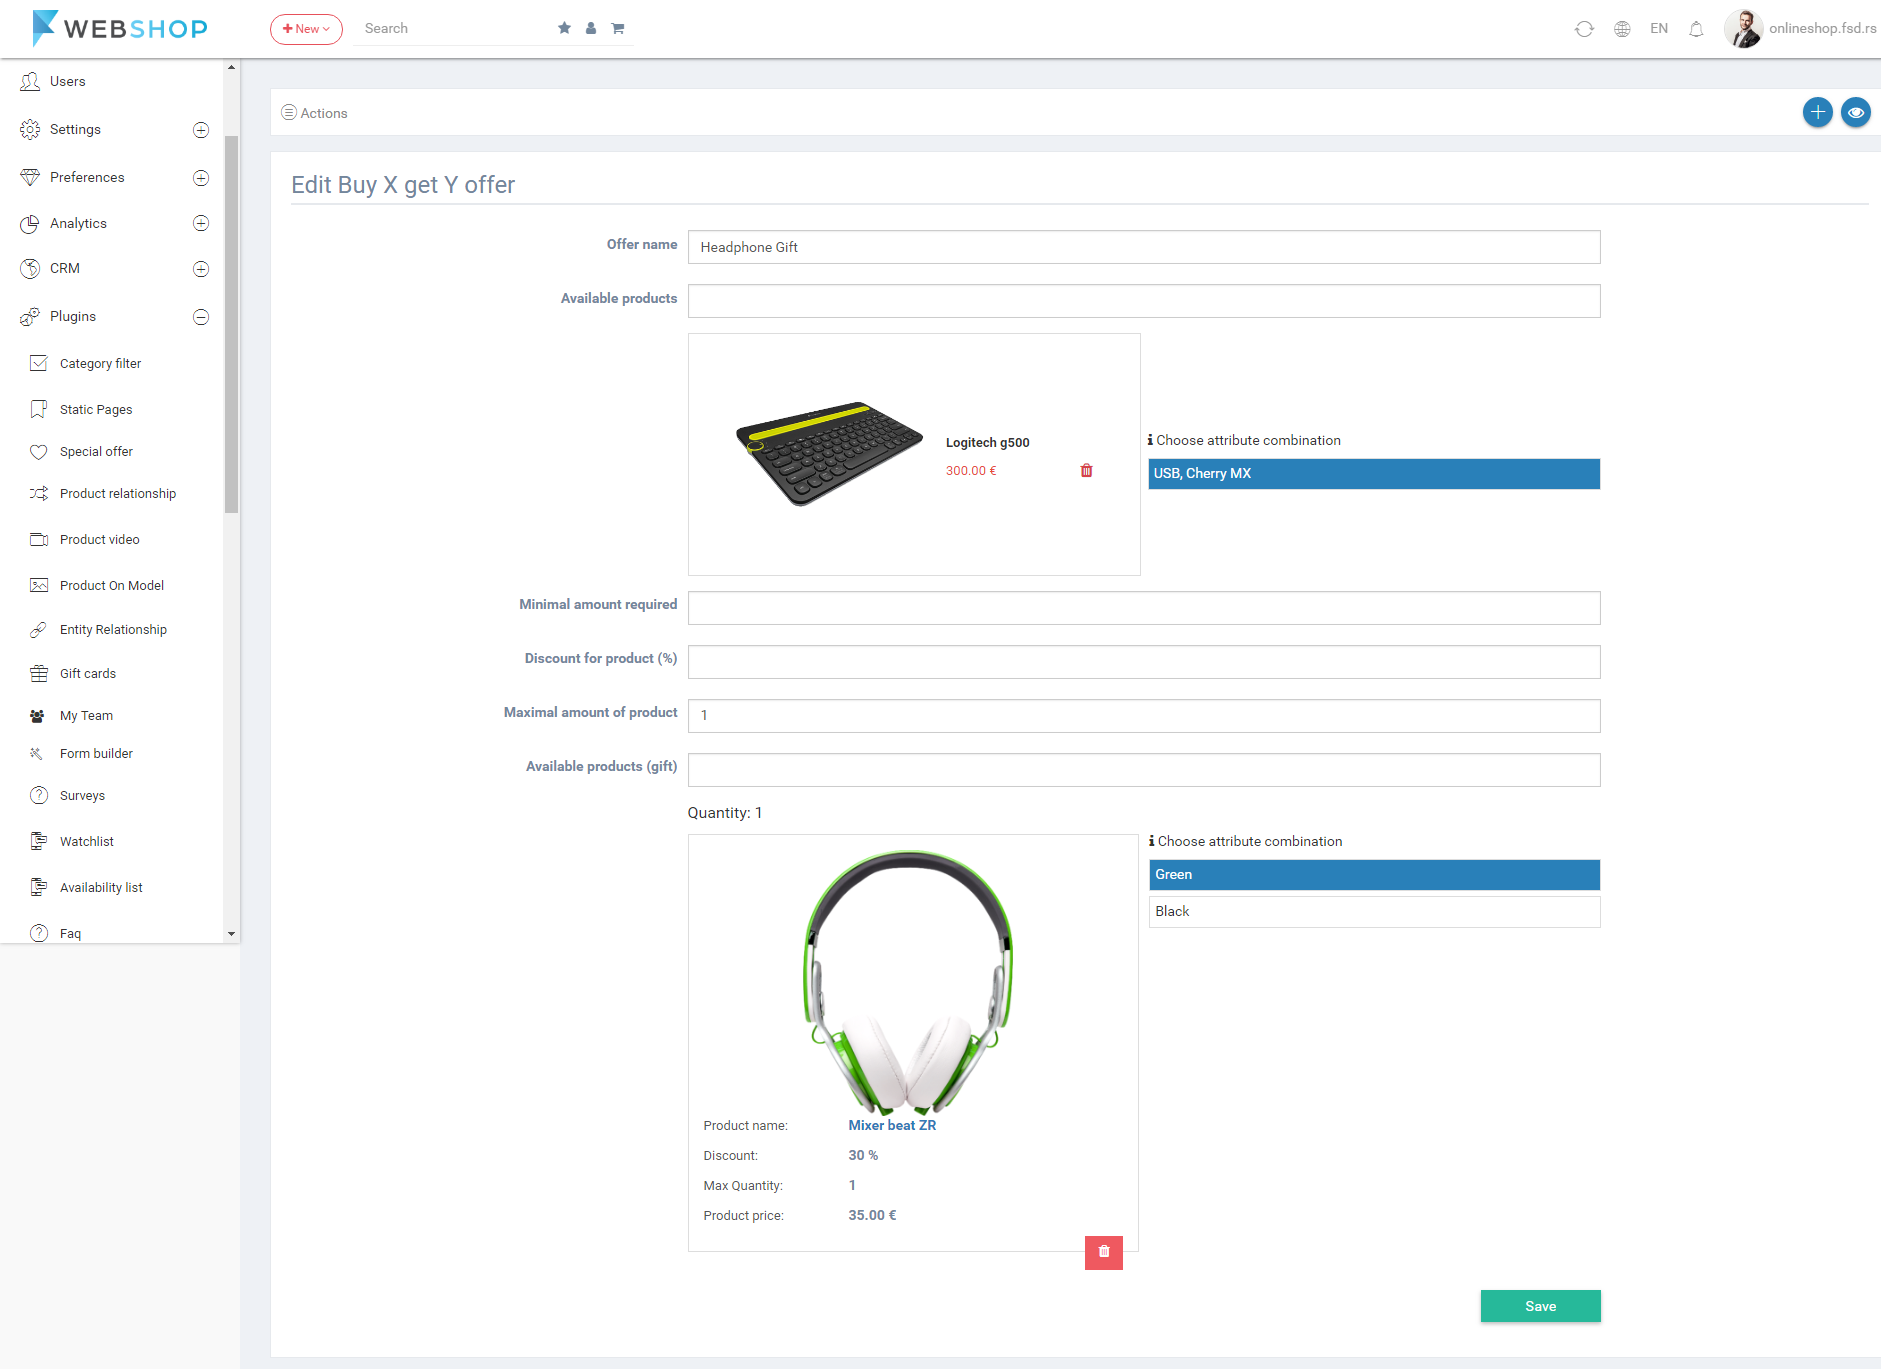Open Form builder text in sidebar
Screen dimensions: 1881x1369
[x=96, y=753]
